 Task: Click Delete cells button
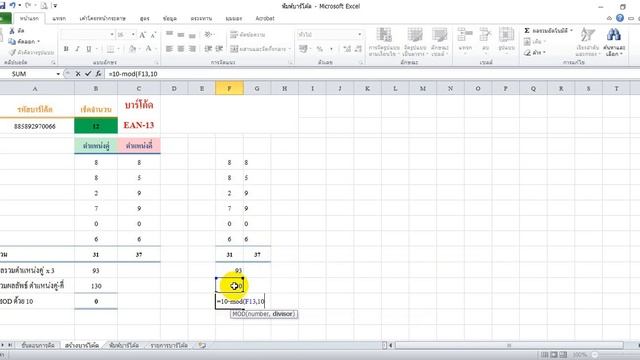(x=485, y=40)
